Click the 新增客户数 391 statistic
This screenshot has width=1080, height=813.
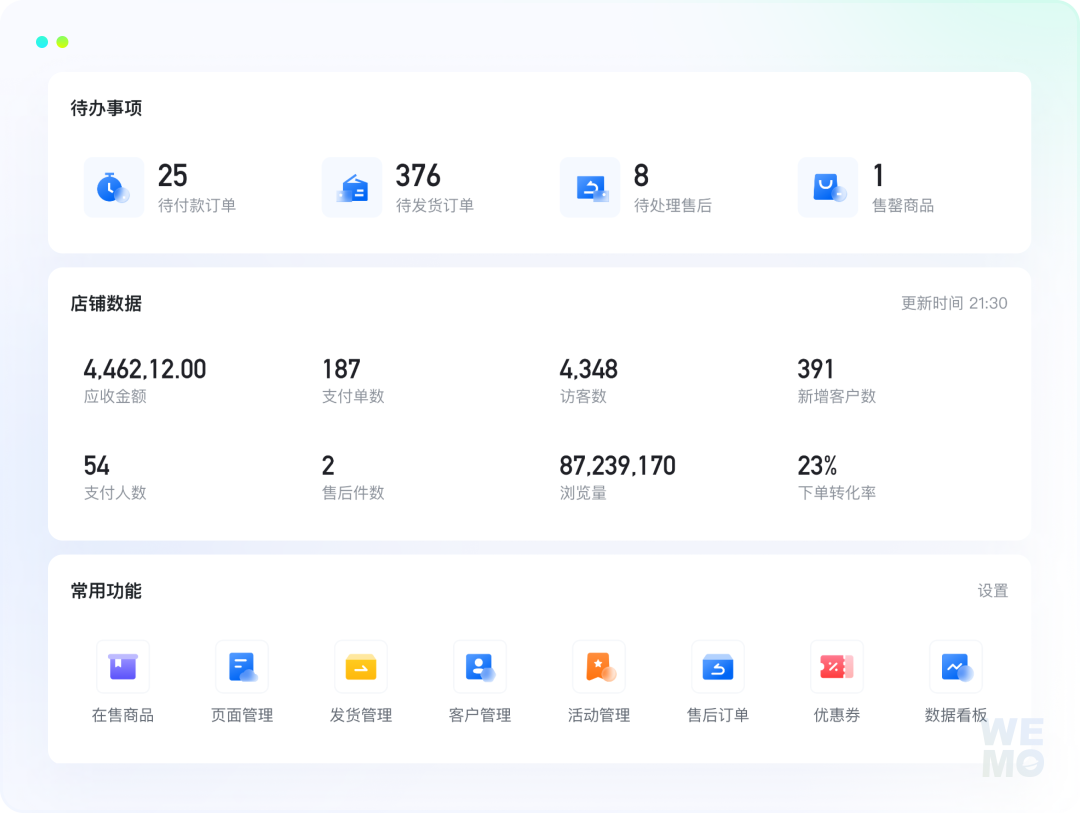(x=816, y=370)
